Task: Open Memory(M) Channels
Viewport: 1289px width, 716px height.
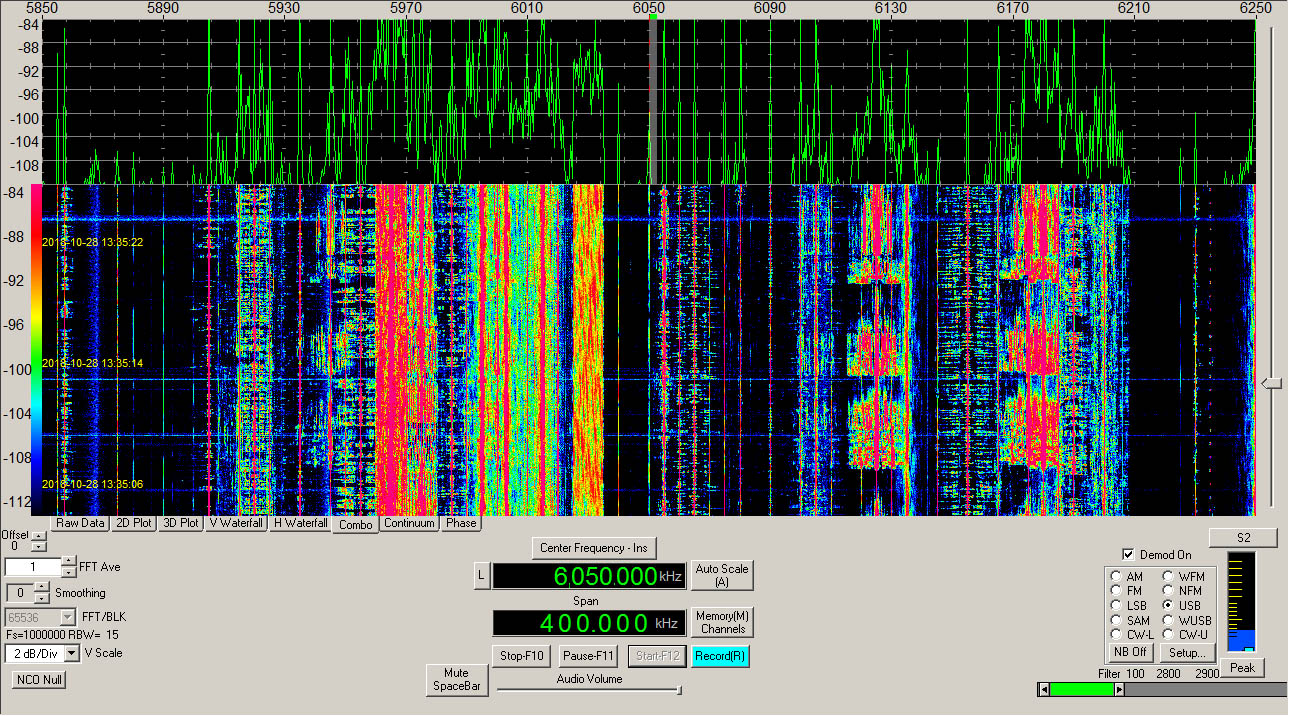Action: coord(722,622)
